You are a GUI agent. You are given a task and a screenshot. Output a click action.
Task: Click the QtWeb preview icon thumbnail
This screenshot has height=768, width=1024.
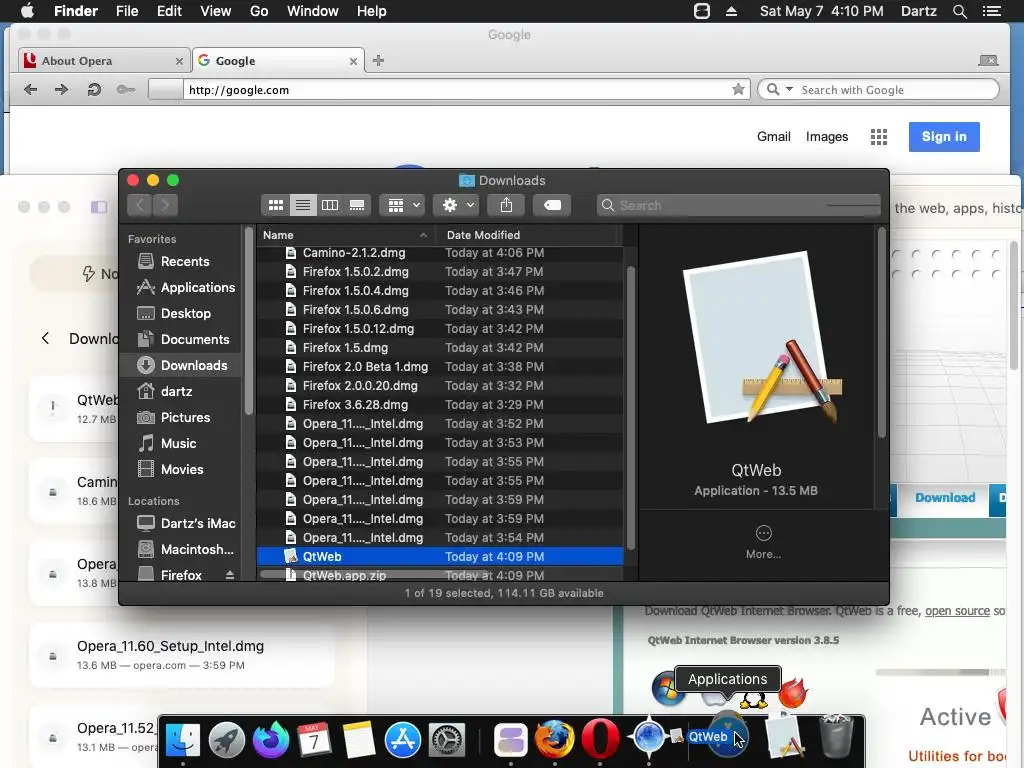pyautogui.click(x=761, y=340)
